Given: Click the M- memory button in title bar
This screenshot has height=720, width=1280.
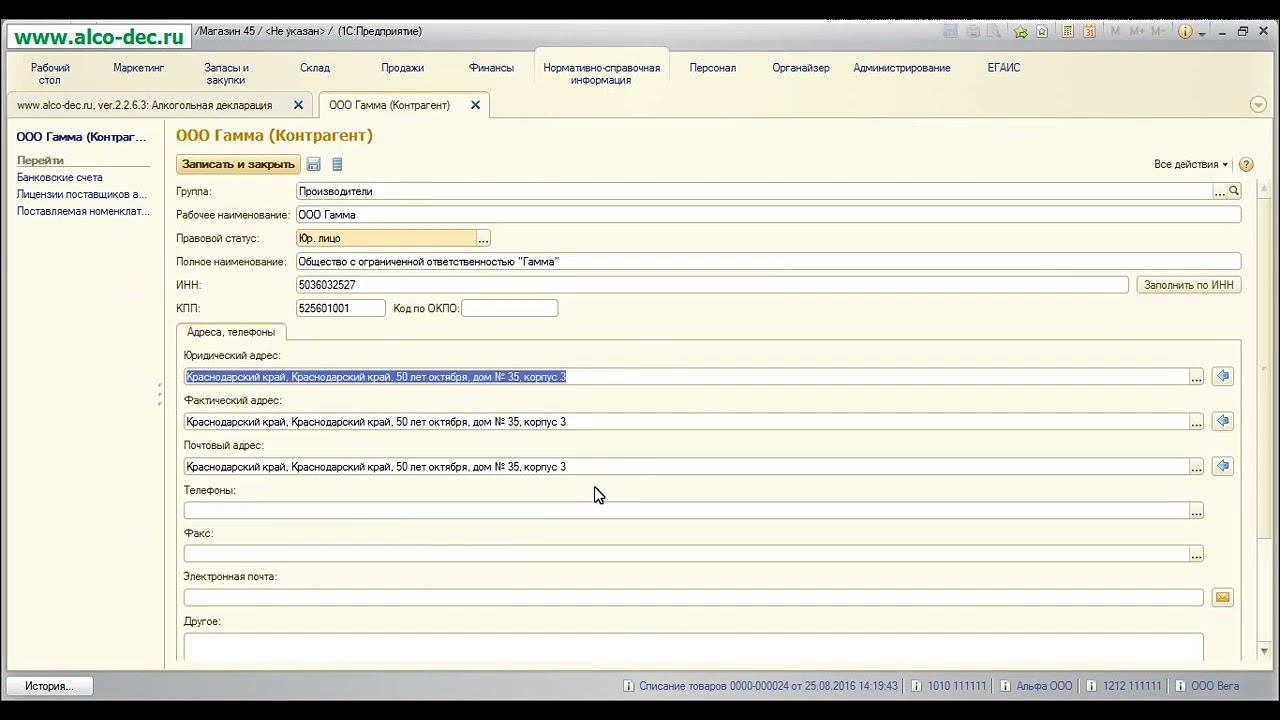Looking at the screenshot, I should [x=1158, y=31].
